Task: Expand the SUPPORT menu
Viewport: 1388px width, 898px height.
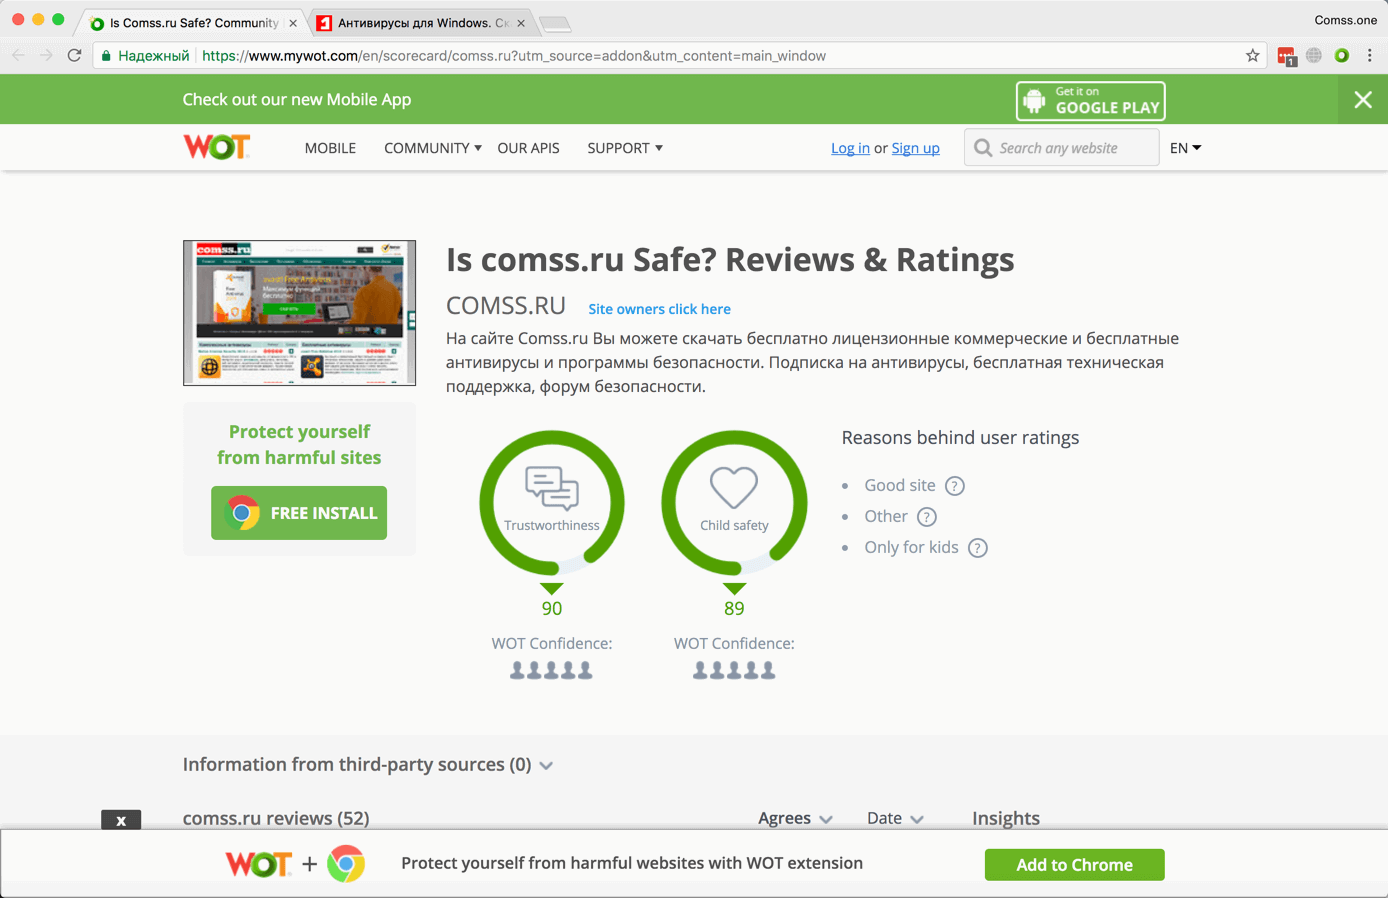Action: [x=625, y=148]
